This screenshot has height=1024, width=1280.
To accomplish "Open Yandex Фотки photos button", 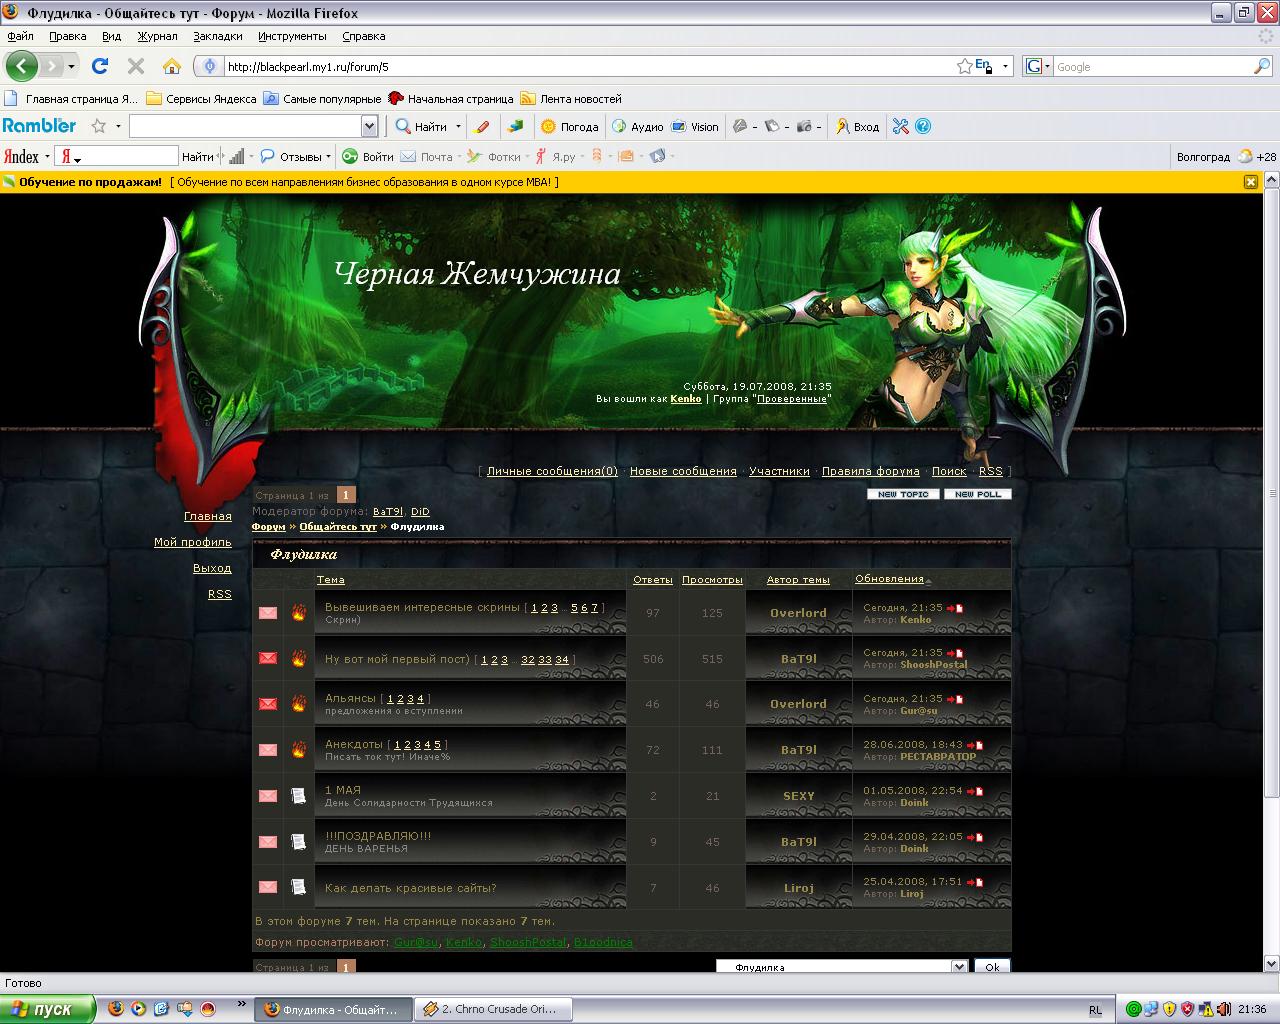I will tap(494, 156).
